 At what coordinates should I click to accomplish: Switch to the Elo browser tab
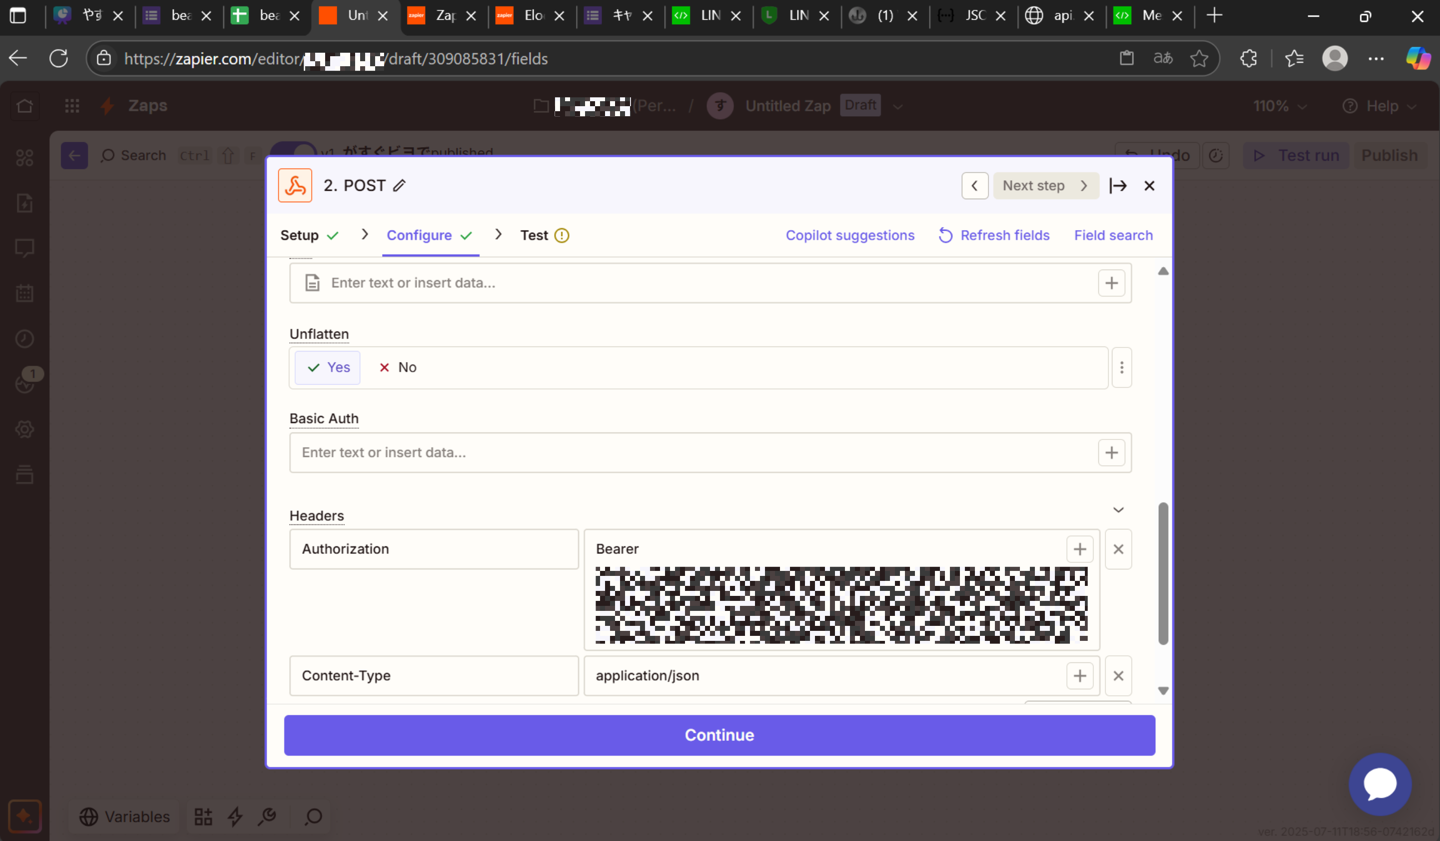tap(530, 16)
